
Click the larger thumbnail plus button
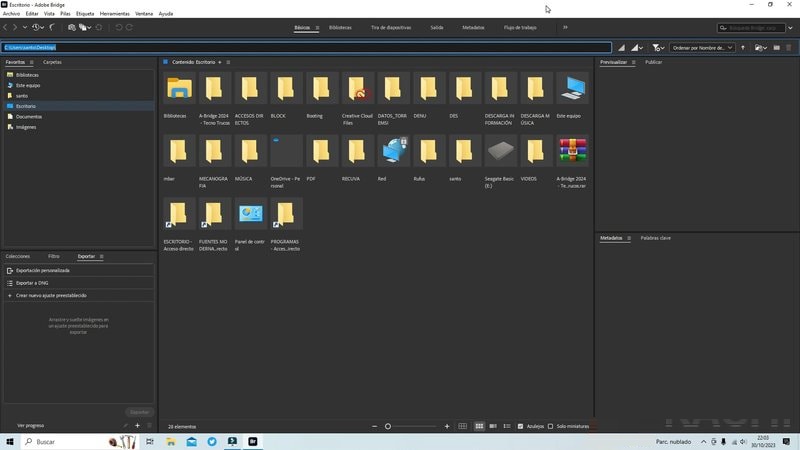pyautogui.click(x=447, y=426)
